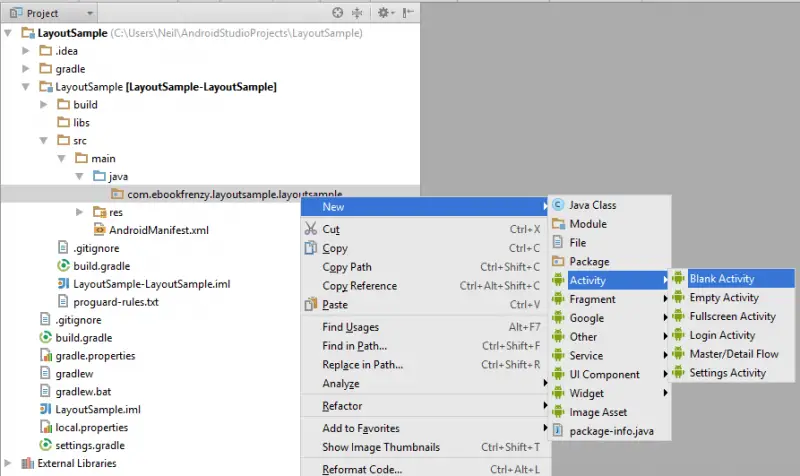Open the Refactor submenu

coord(342,406)
